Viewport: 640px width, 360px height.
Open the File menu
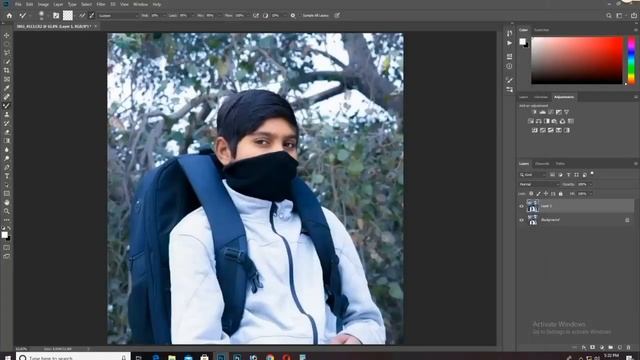18,4
